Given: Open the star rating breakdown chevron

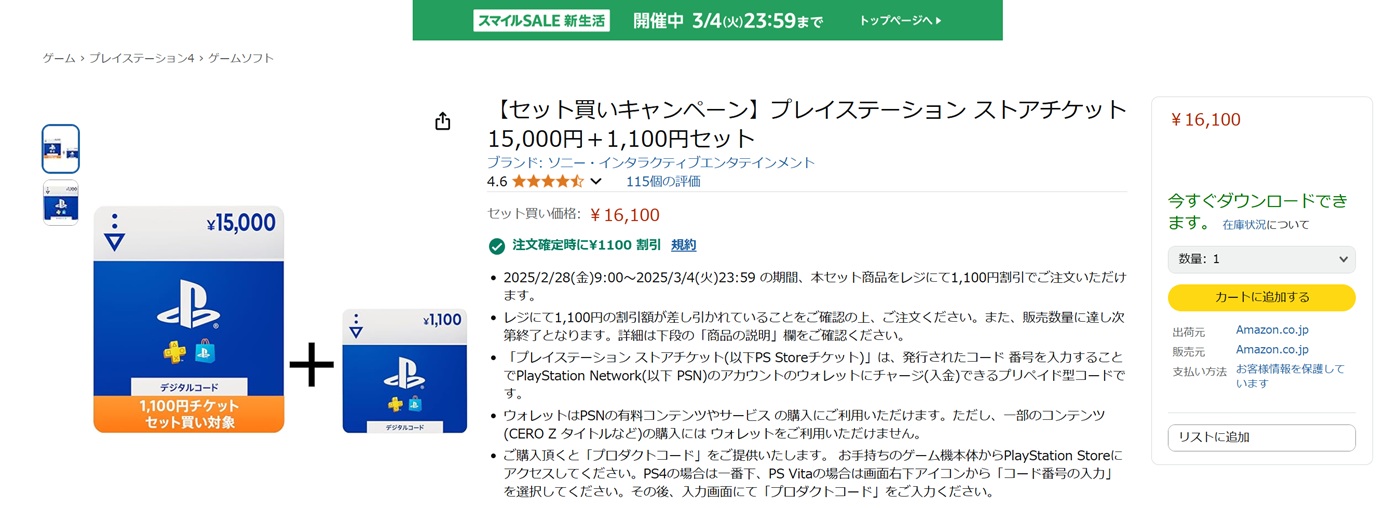Looking at the screenshot, I should point(596,182).
